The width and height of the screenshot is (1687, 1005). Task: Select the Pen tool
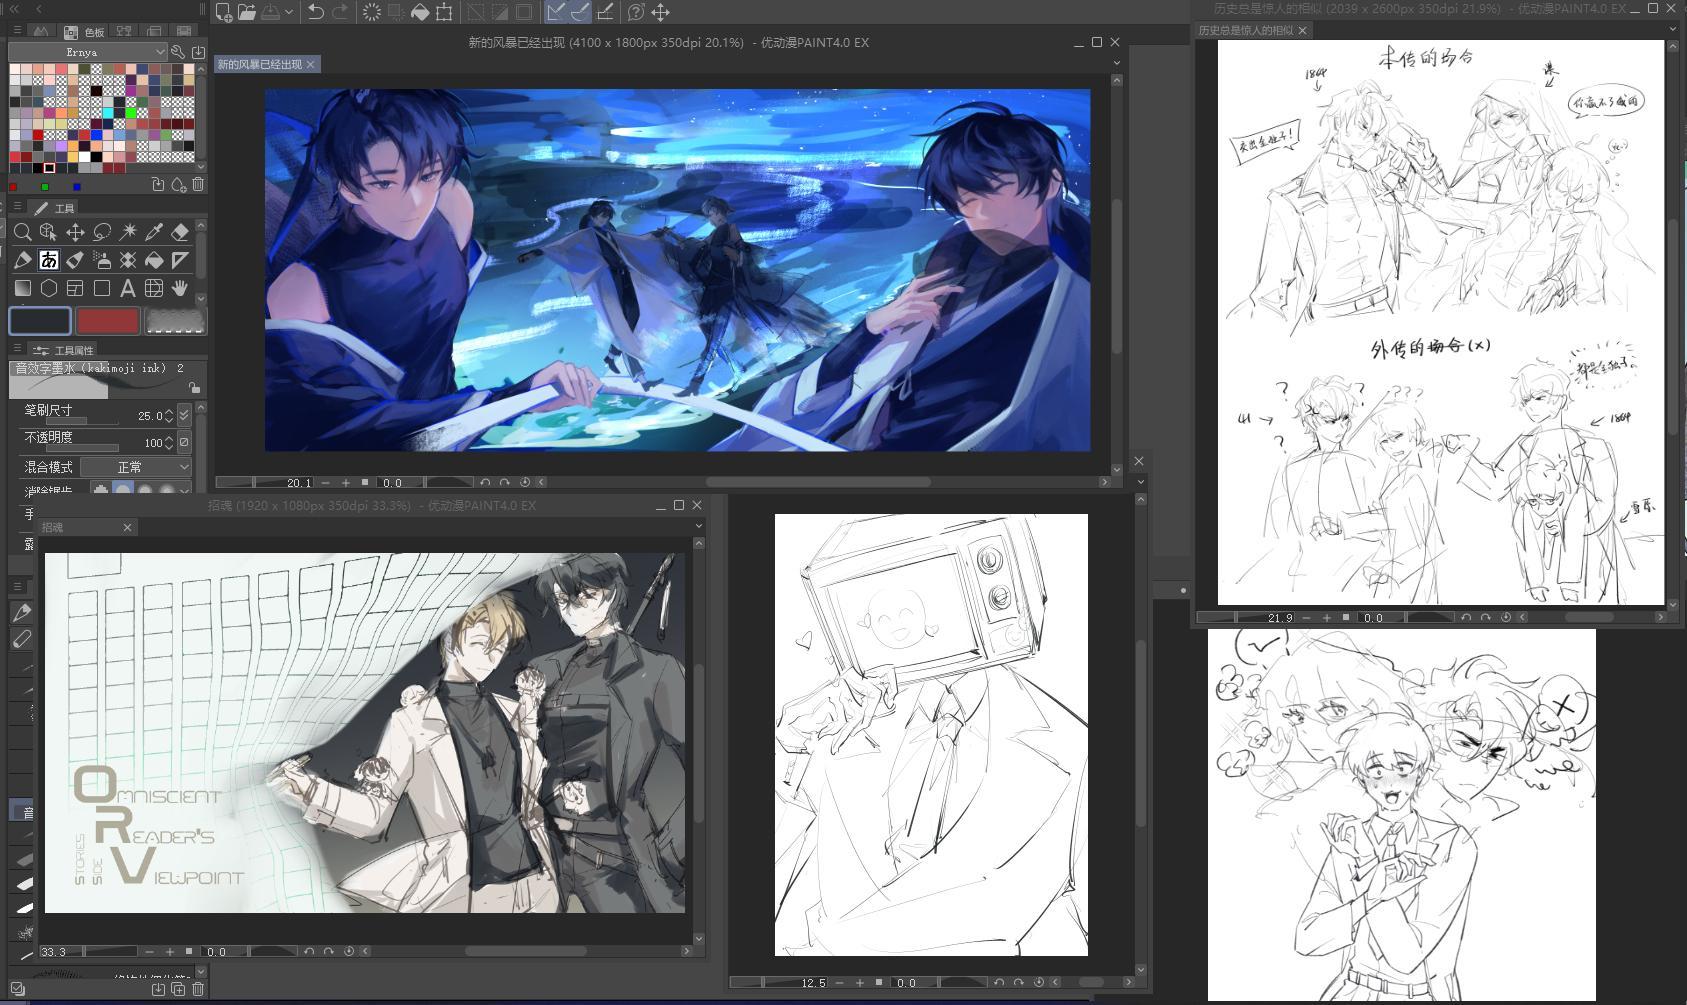(22, 260)
